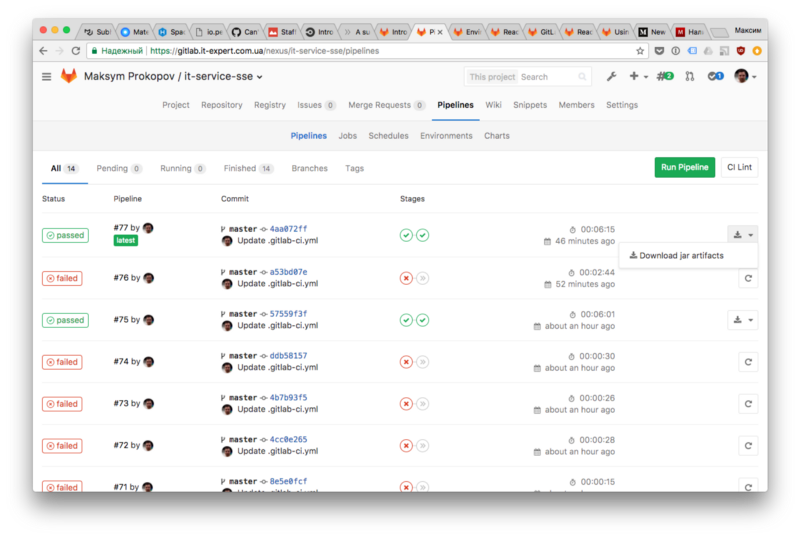The width and height of the screenshot is (800, 538).
Task: Click failed first stage icon of pipeline #74
Action: click(x=406, y=362)
